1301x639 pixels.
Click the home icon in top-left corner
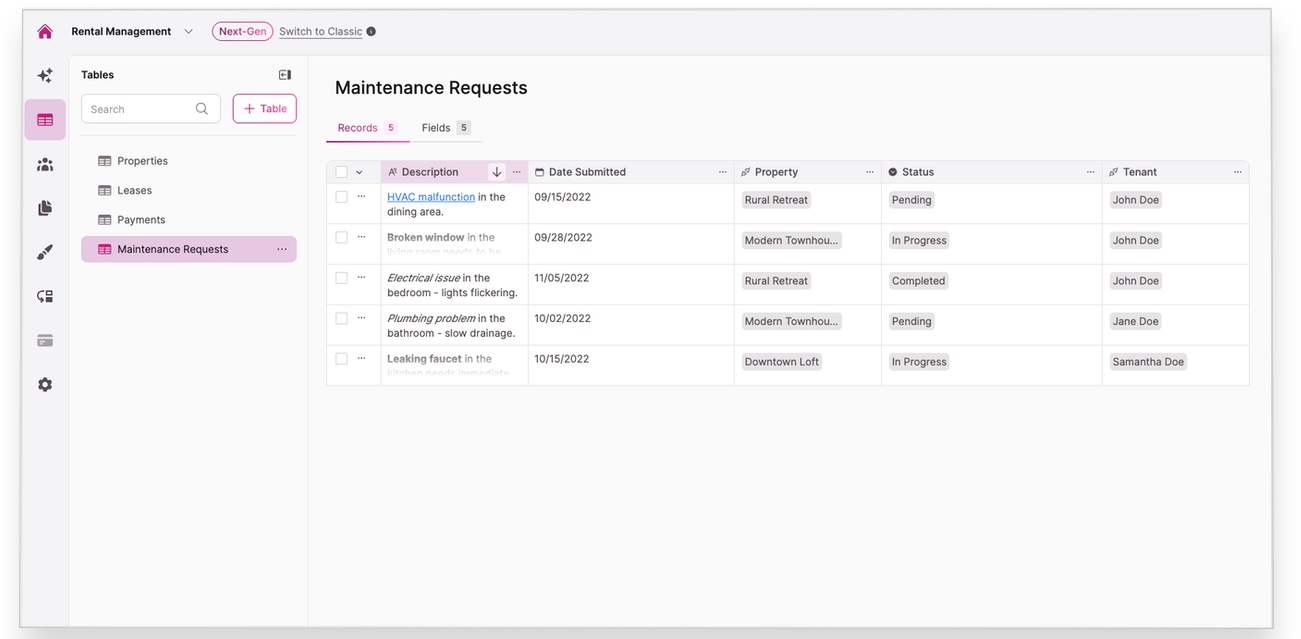click(45, 31)
